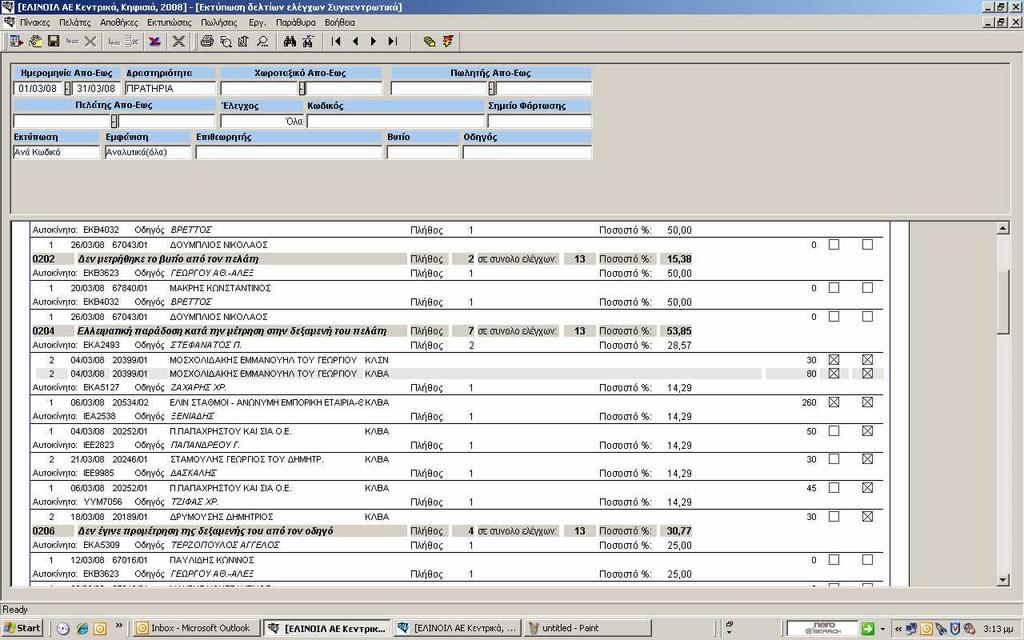Click the page export icon next to print preview
The width and height of the screenshot is (1024, 640).
click(243, 41)
